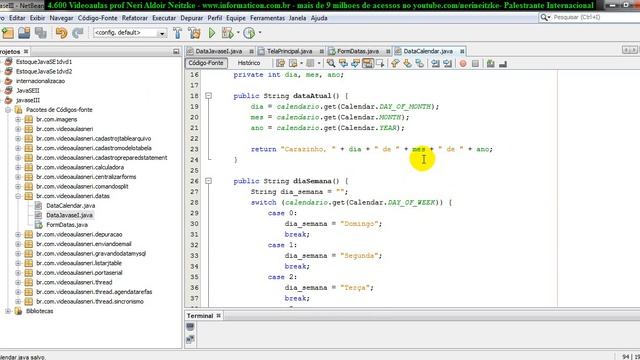The width and height of the screenshot is (640, 360).
Task: Click the New Project toolbar icon
Action: coord(8,33)
